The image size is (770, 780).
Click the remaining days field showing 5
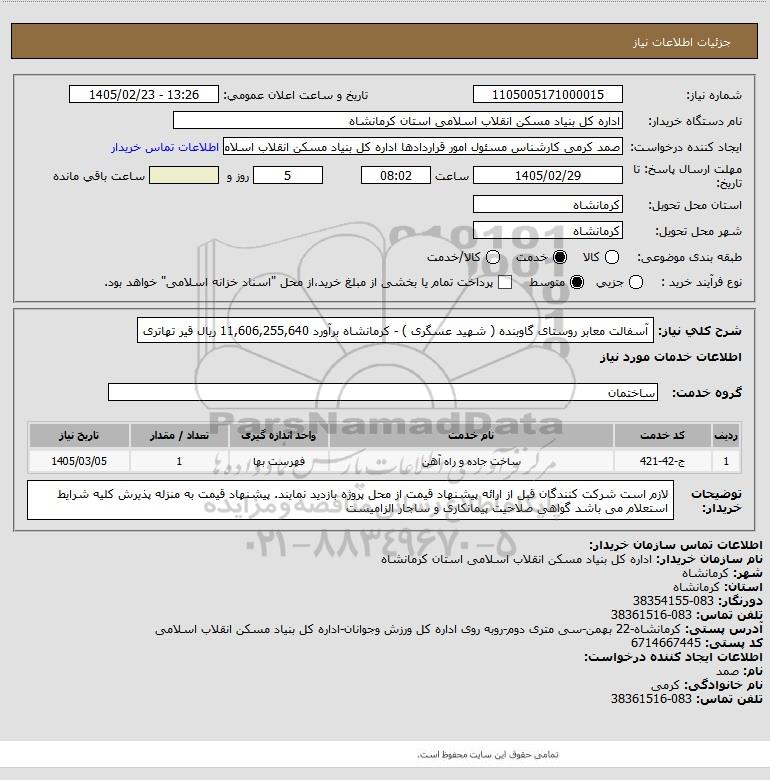pos(288,176)
